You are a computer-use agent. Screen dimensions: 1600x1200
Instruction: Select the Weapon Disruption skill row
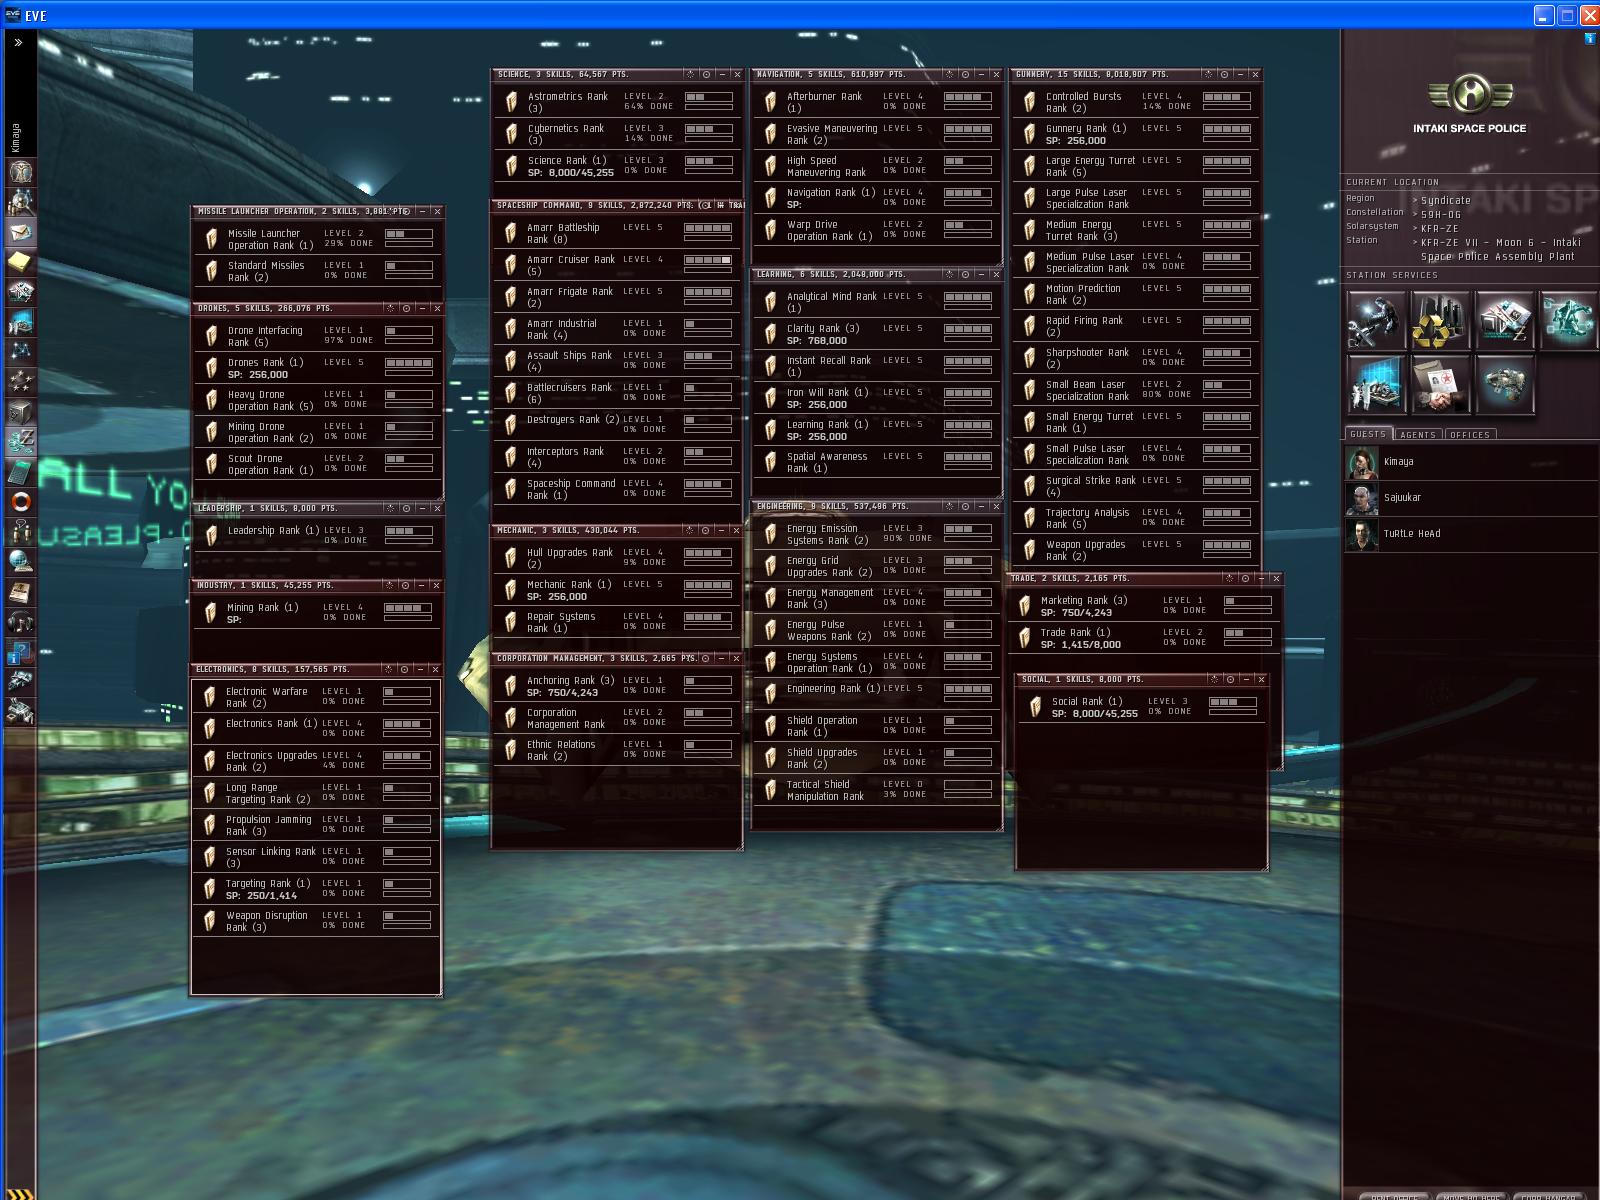[316, 921]
